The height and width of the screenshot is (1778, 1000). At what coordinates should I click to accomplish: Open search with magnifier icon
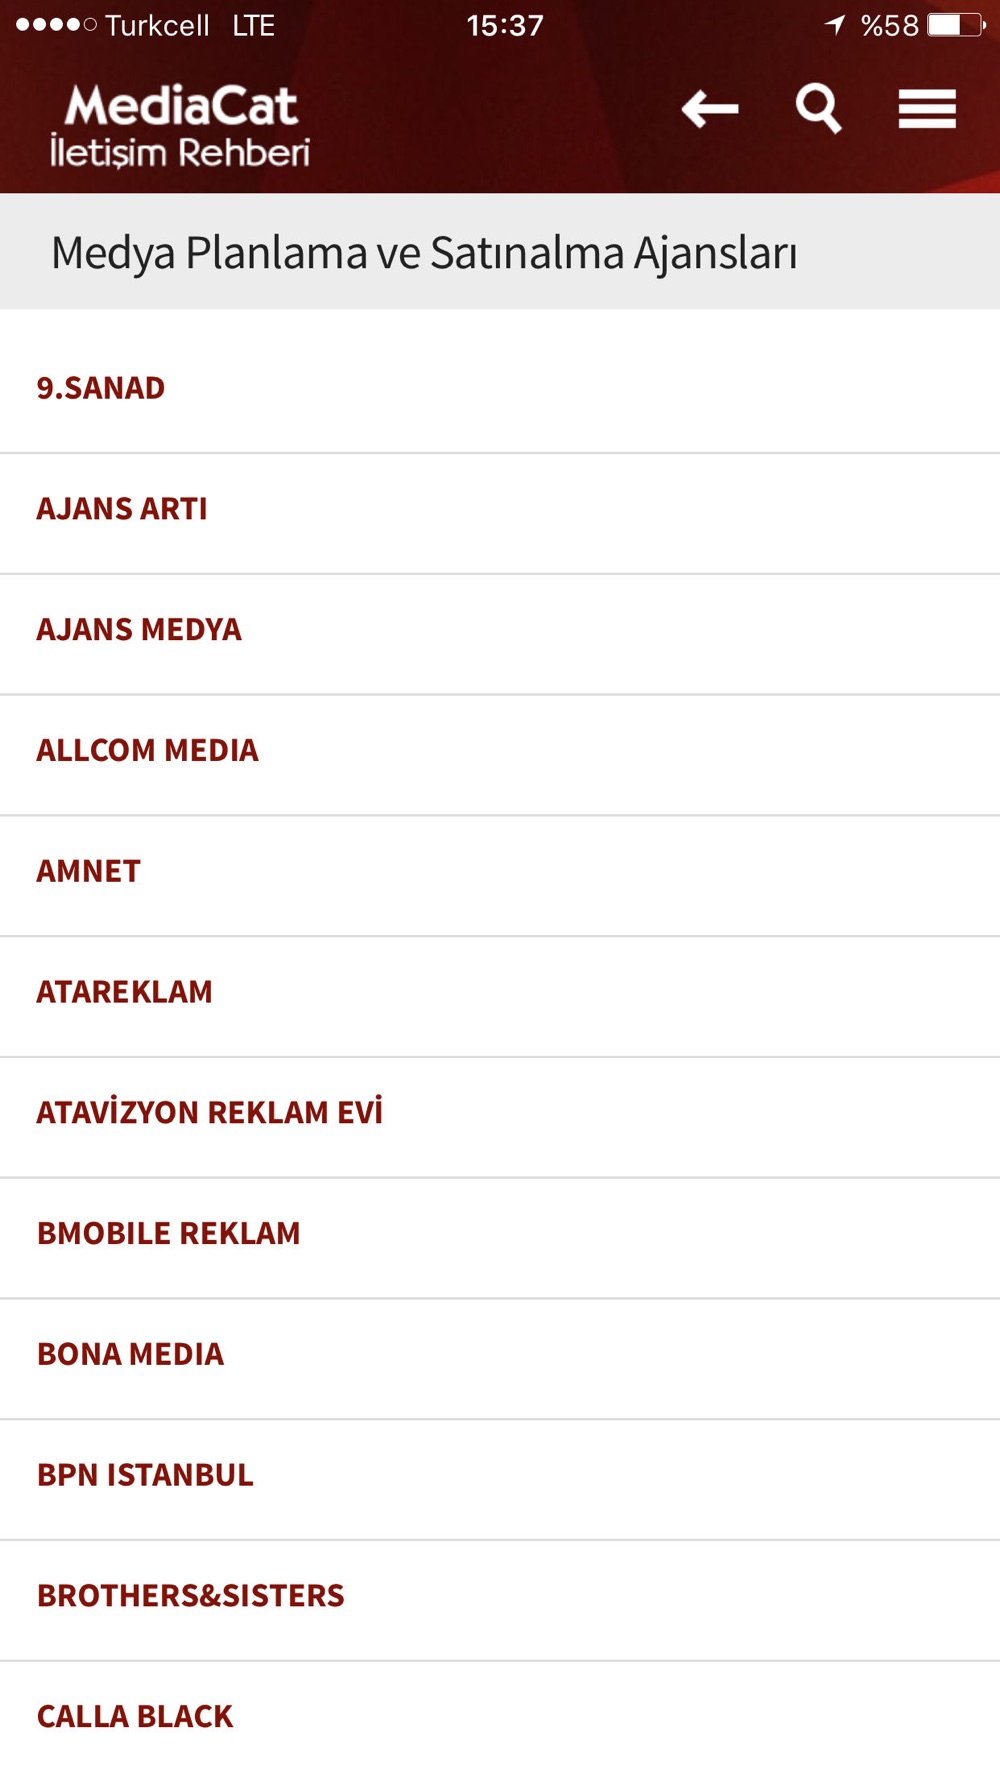point(818,108)
